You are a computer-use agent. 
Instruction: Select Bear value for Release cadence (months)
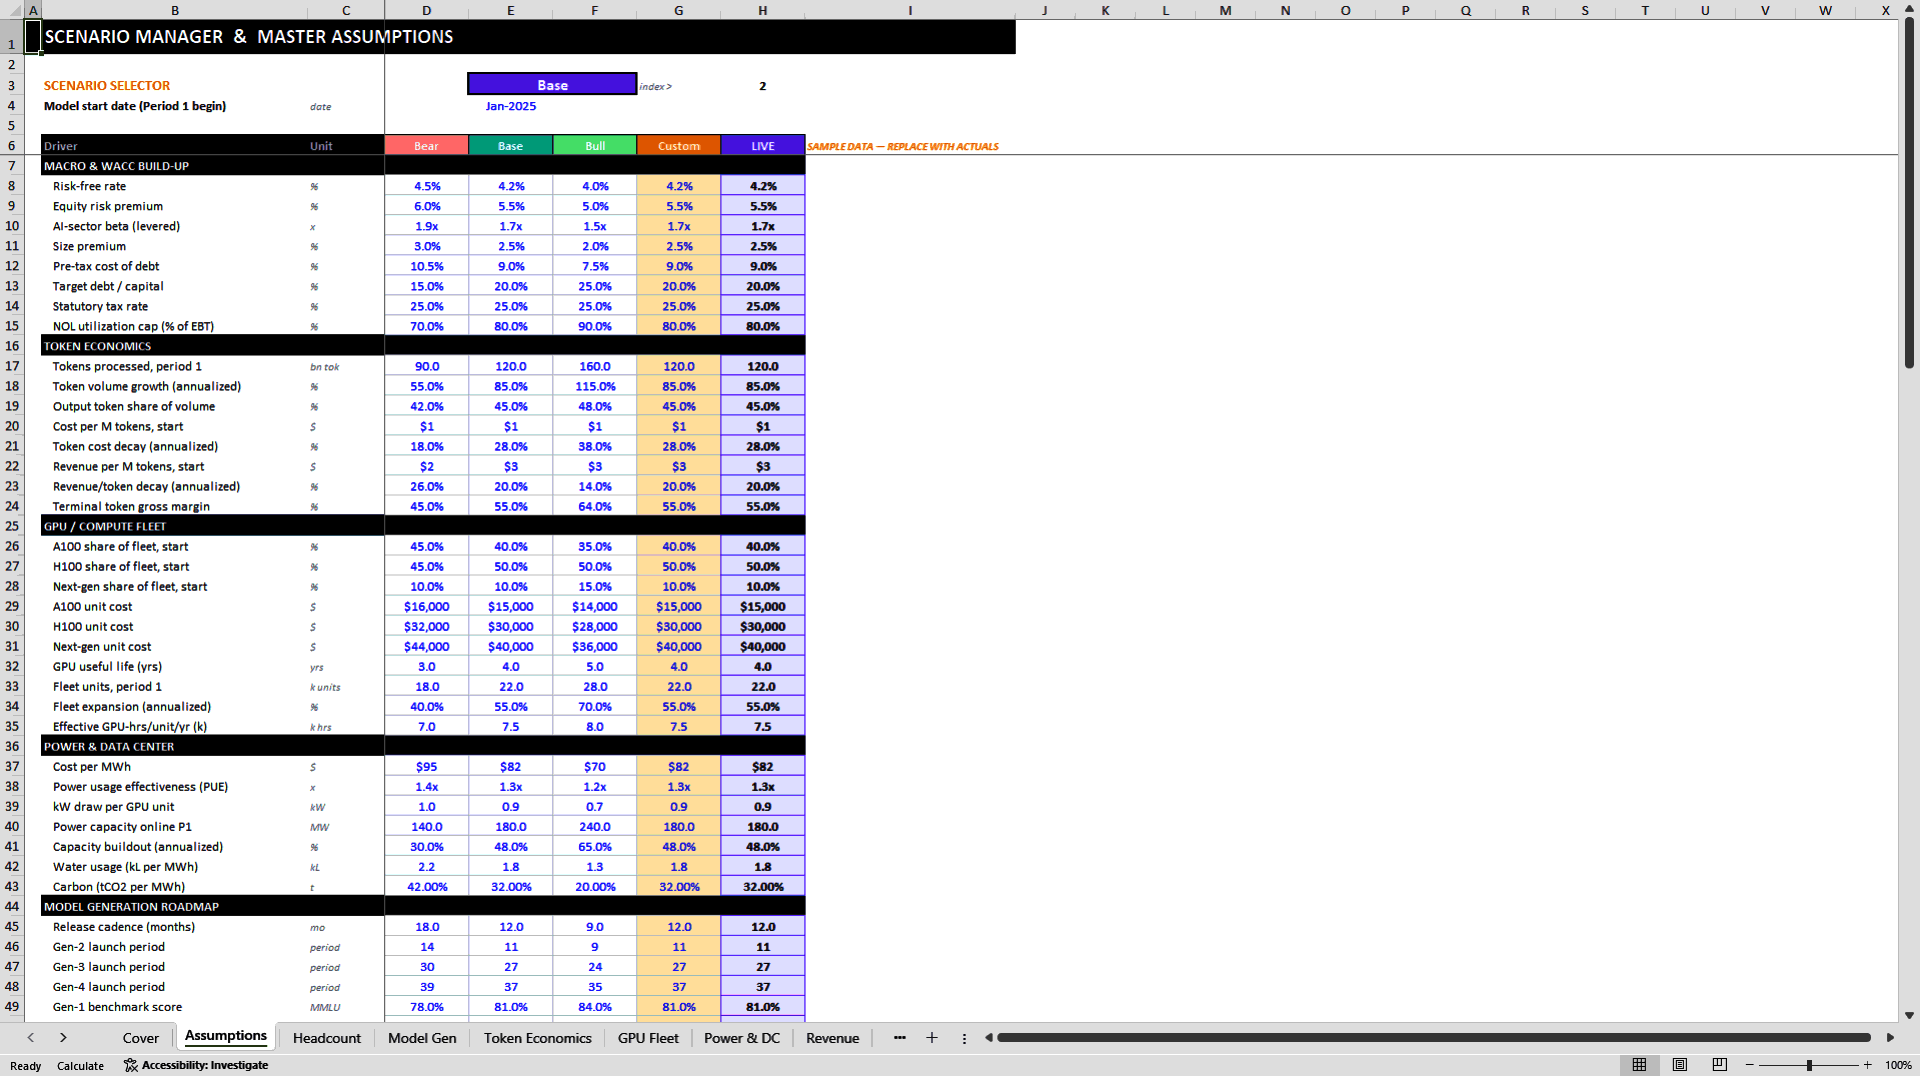[427, 926]
